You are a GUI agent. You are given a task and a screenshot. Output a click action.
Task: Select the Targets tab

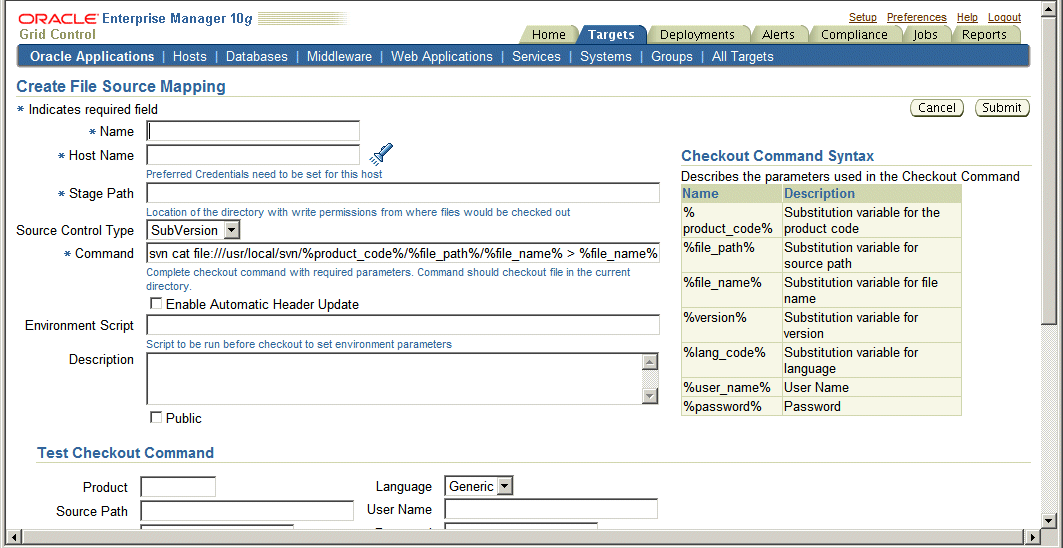(611, 35)
